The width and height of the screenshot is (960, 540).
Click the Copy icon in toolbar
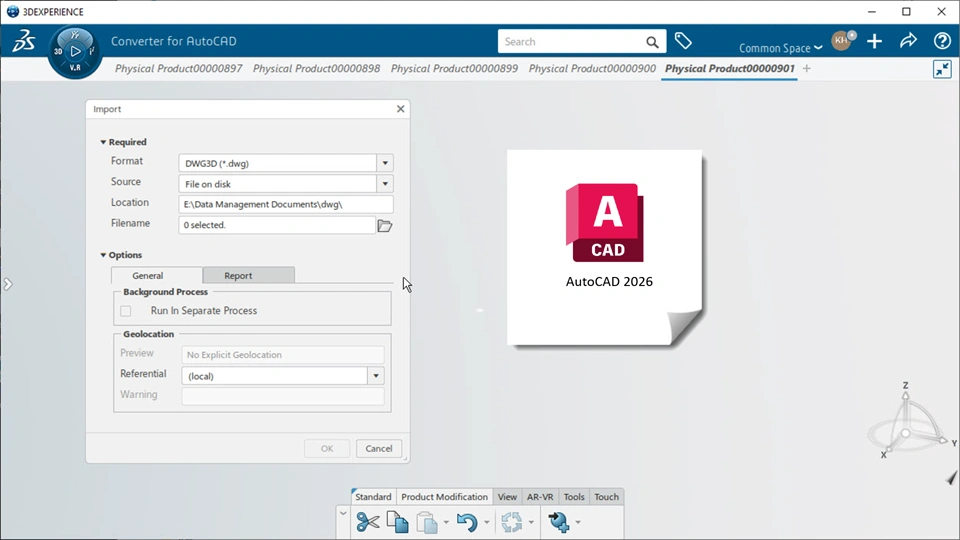pyautogui.click(x=398, y=522)
